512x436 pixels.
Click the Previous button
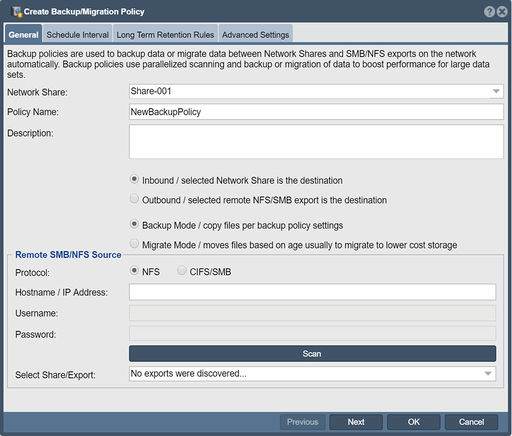(302, 422)
